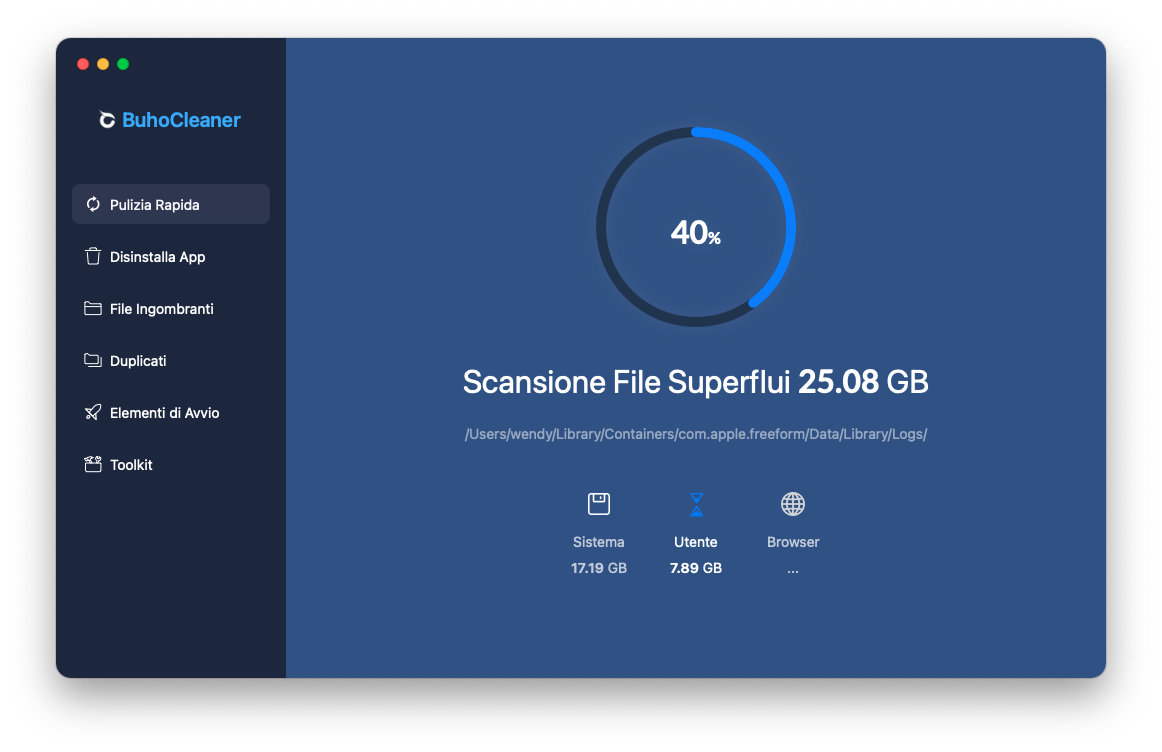Minimize the window with yellow button

coord(103,64)
